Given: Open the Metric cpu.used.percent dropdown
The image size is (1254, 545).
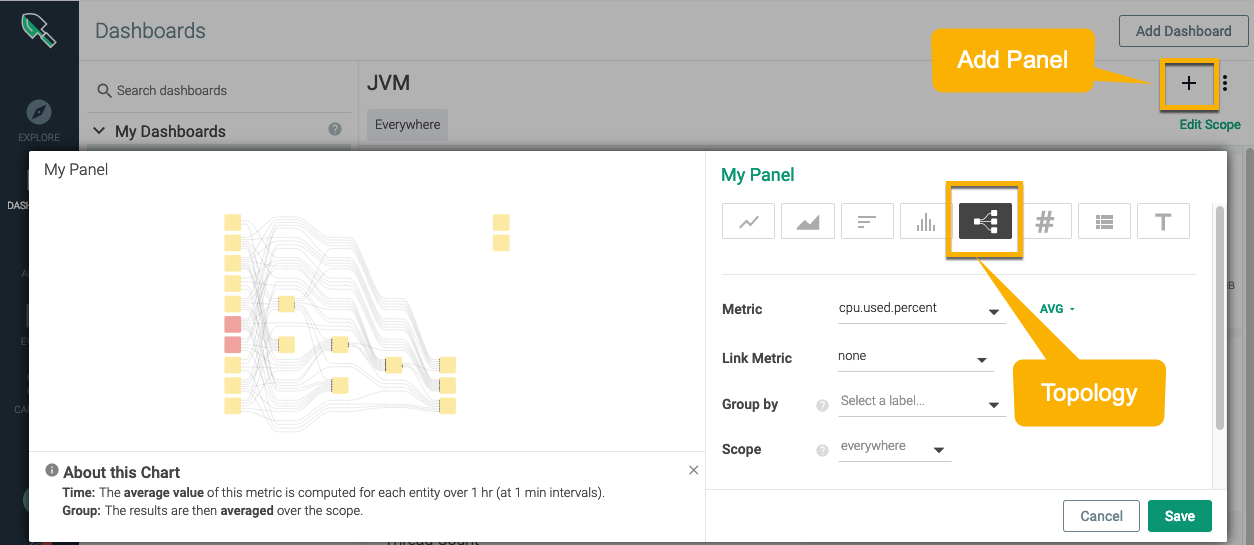Looking at the screenshot, I should (920, 309).
